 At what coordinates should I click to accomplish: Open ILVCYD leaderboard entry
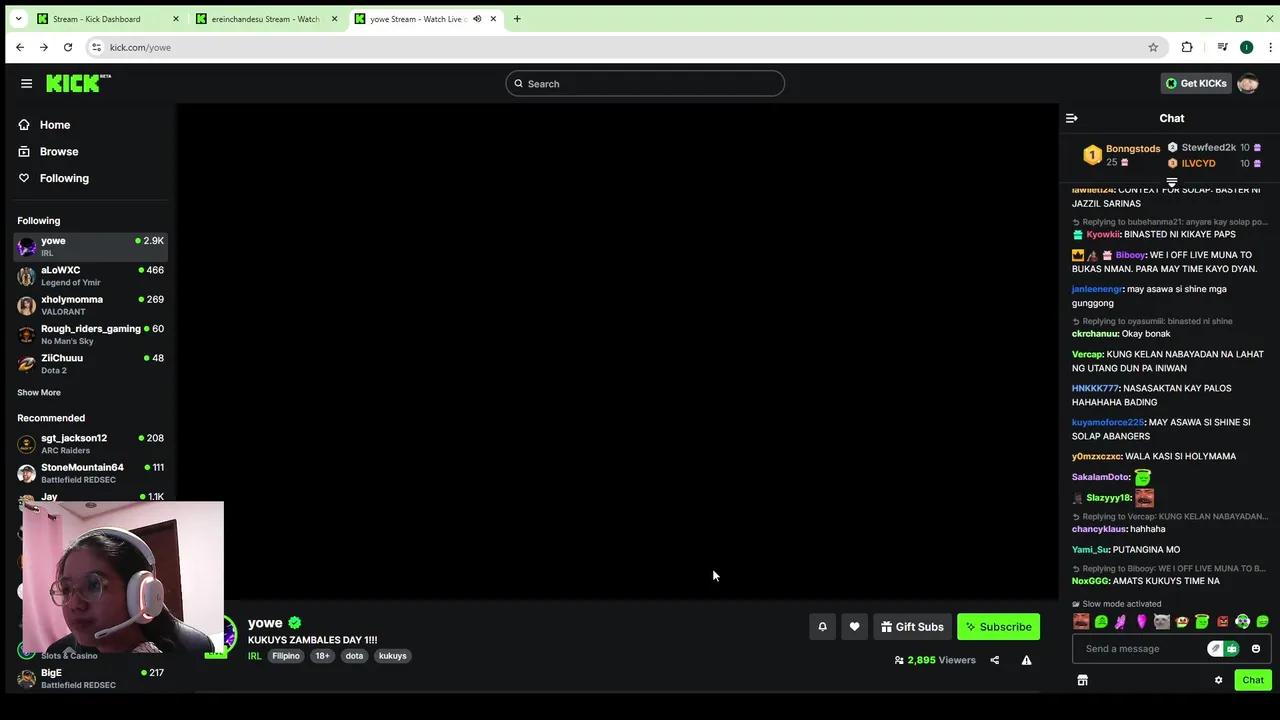click(x=1215, y=163)
